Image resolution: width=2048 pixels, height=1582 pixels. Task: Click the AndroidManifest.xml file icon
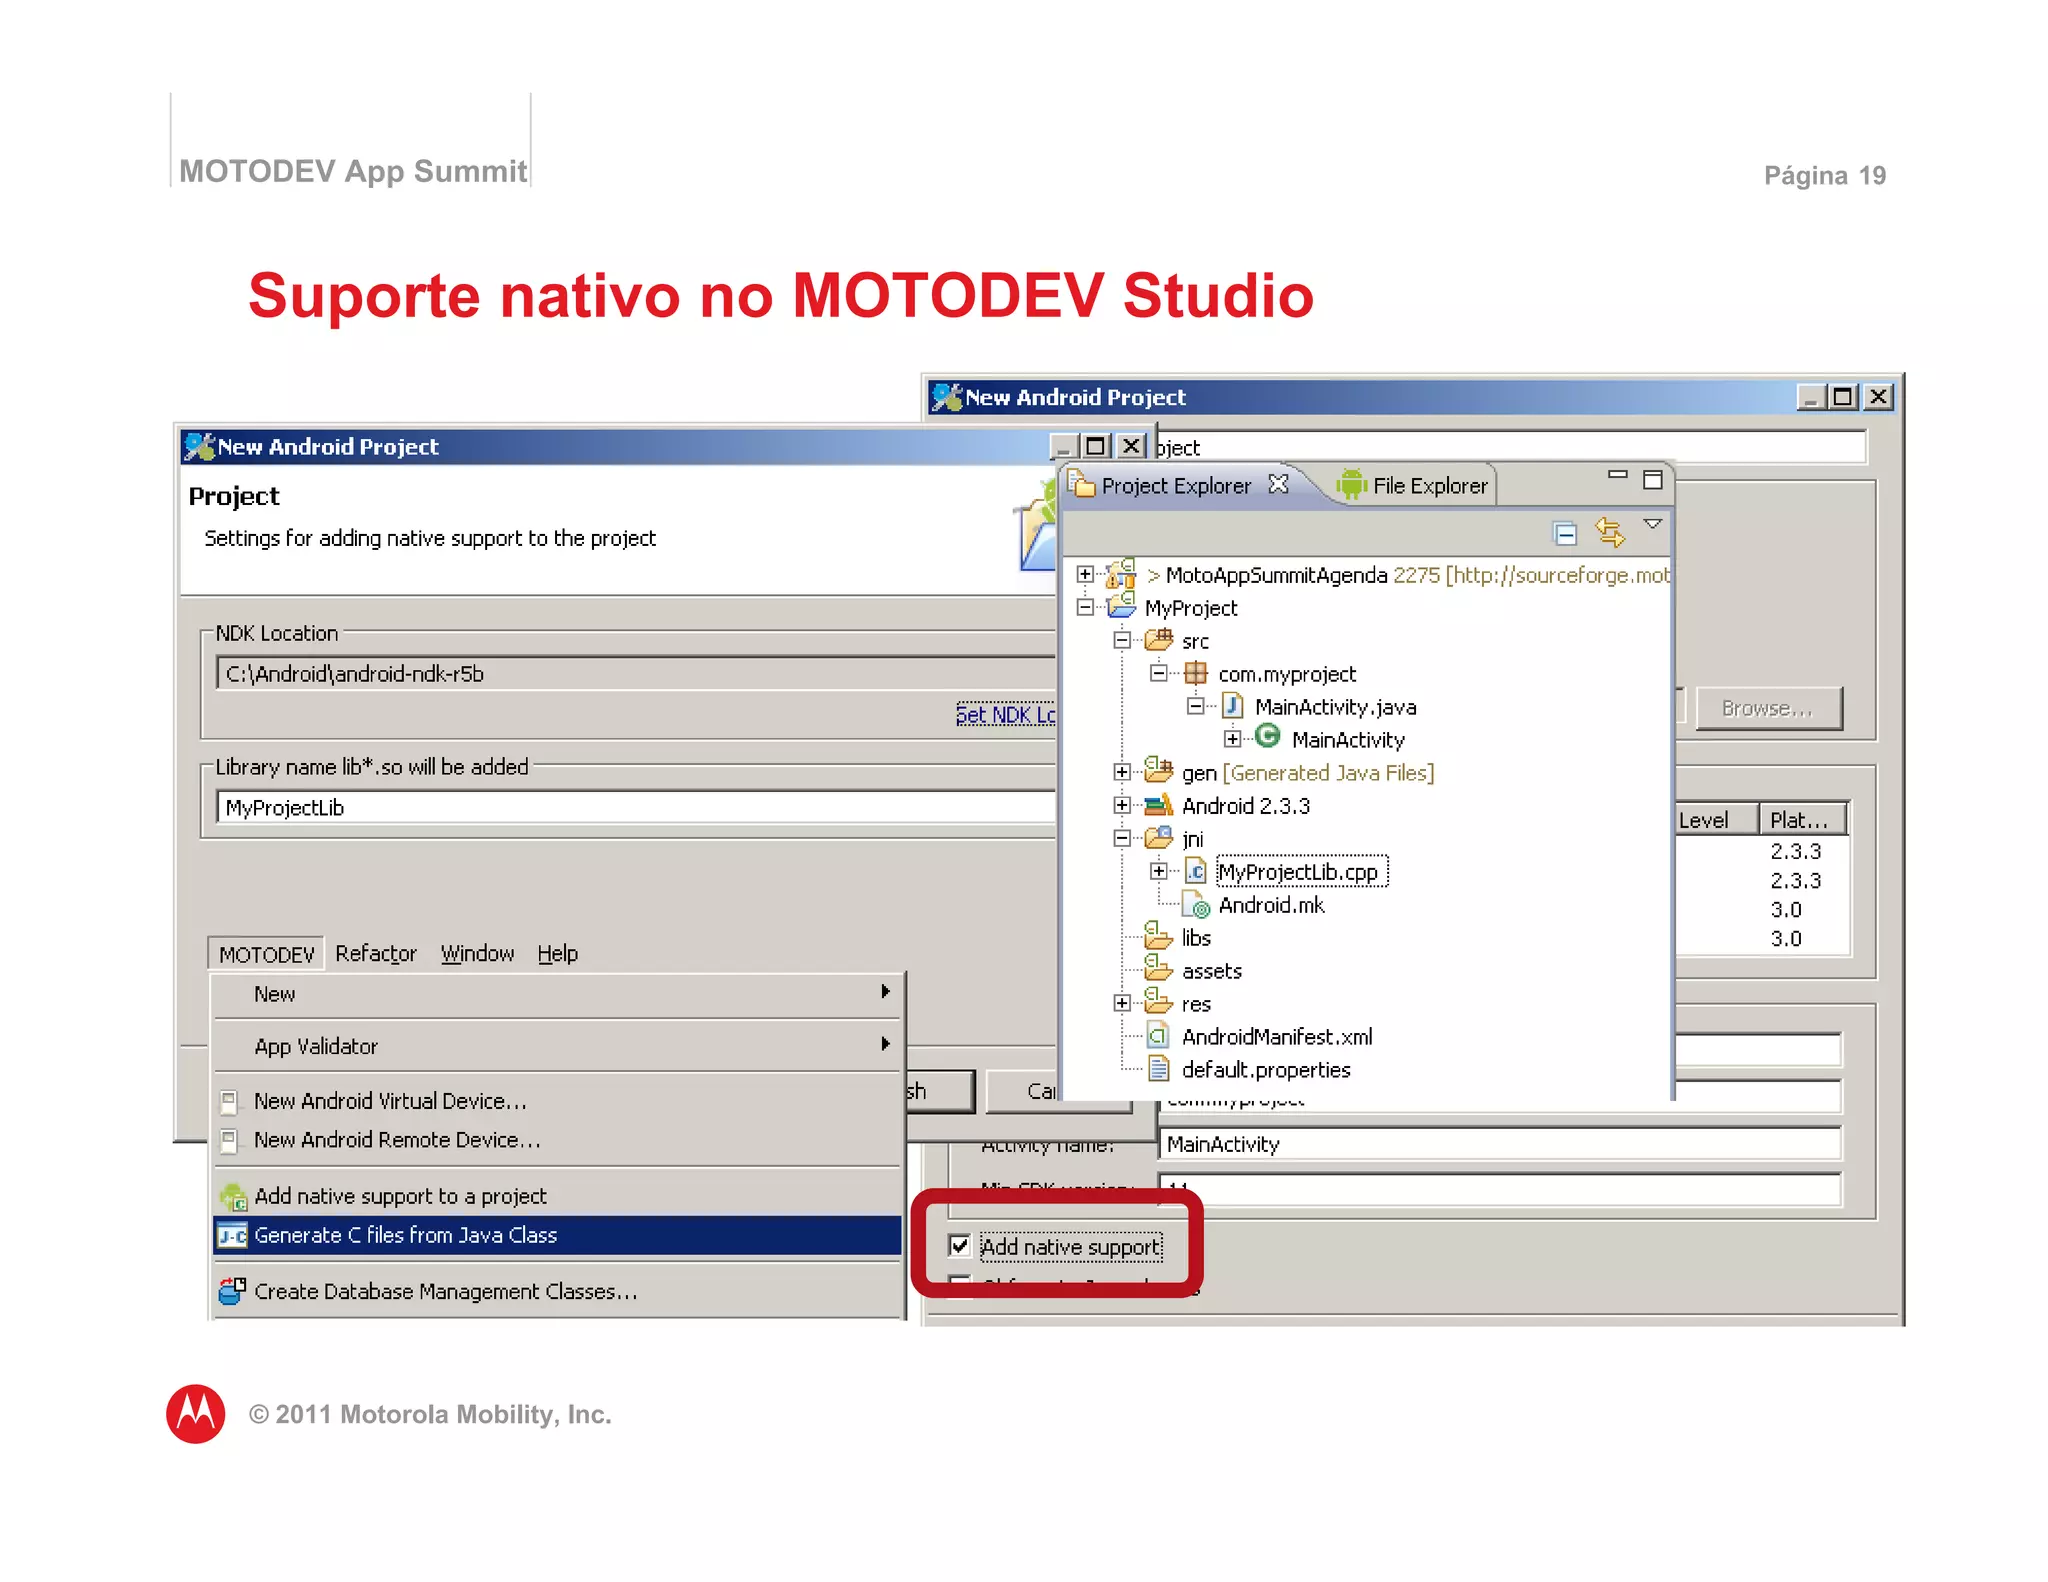(1158, 1036)
